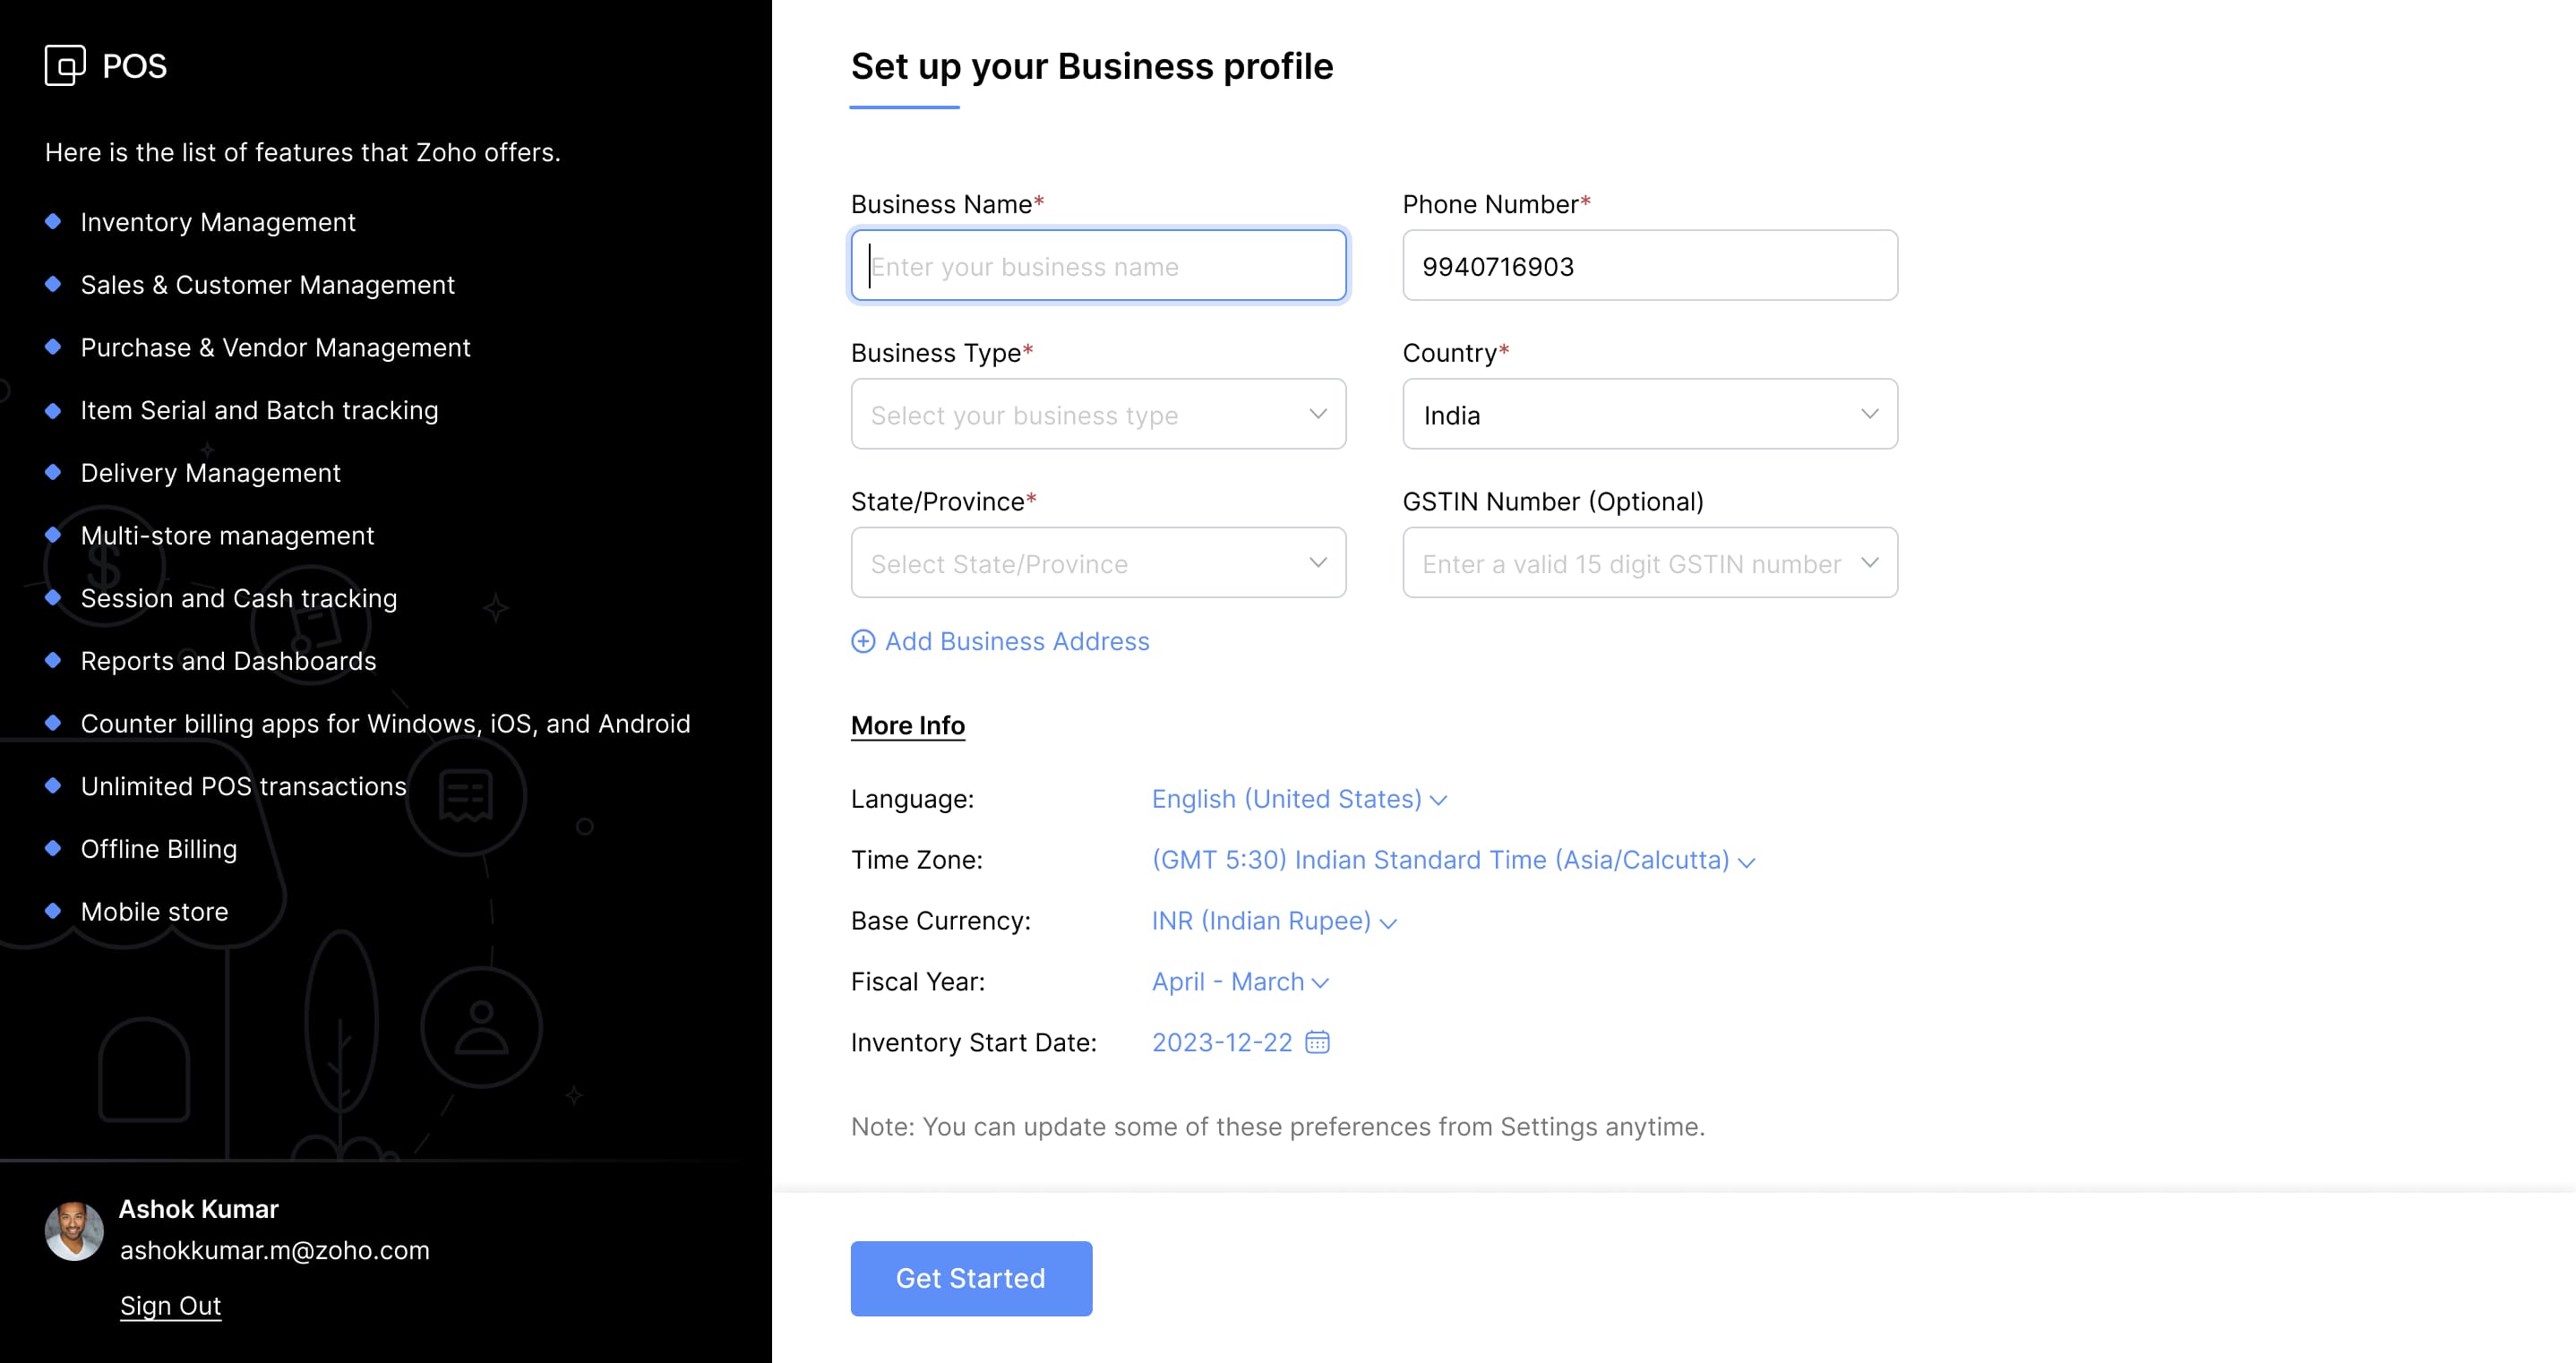The width and height of the screenshot is (2576, 1363).
Task: Click the More Info heading
Action: coord(907,725)
